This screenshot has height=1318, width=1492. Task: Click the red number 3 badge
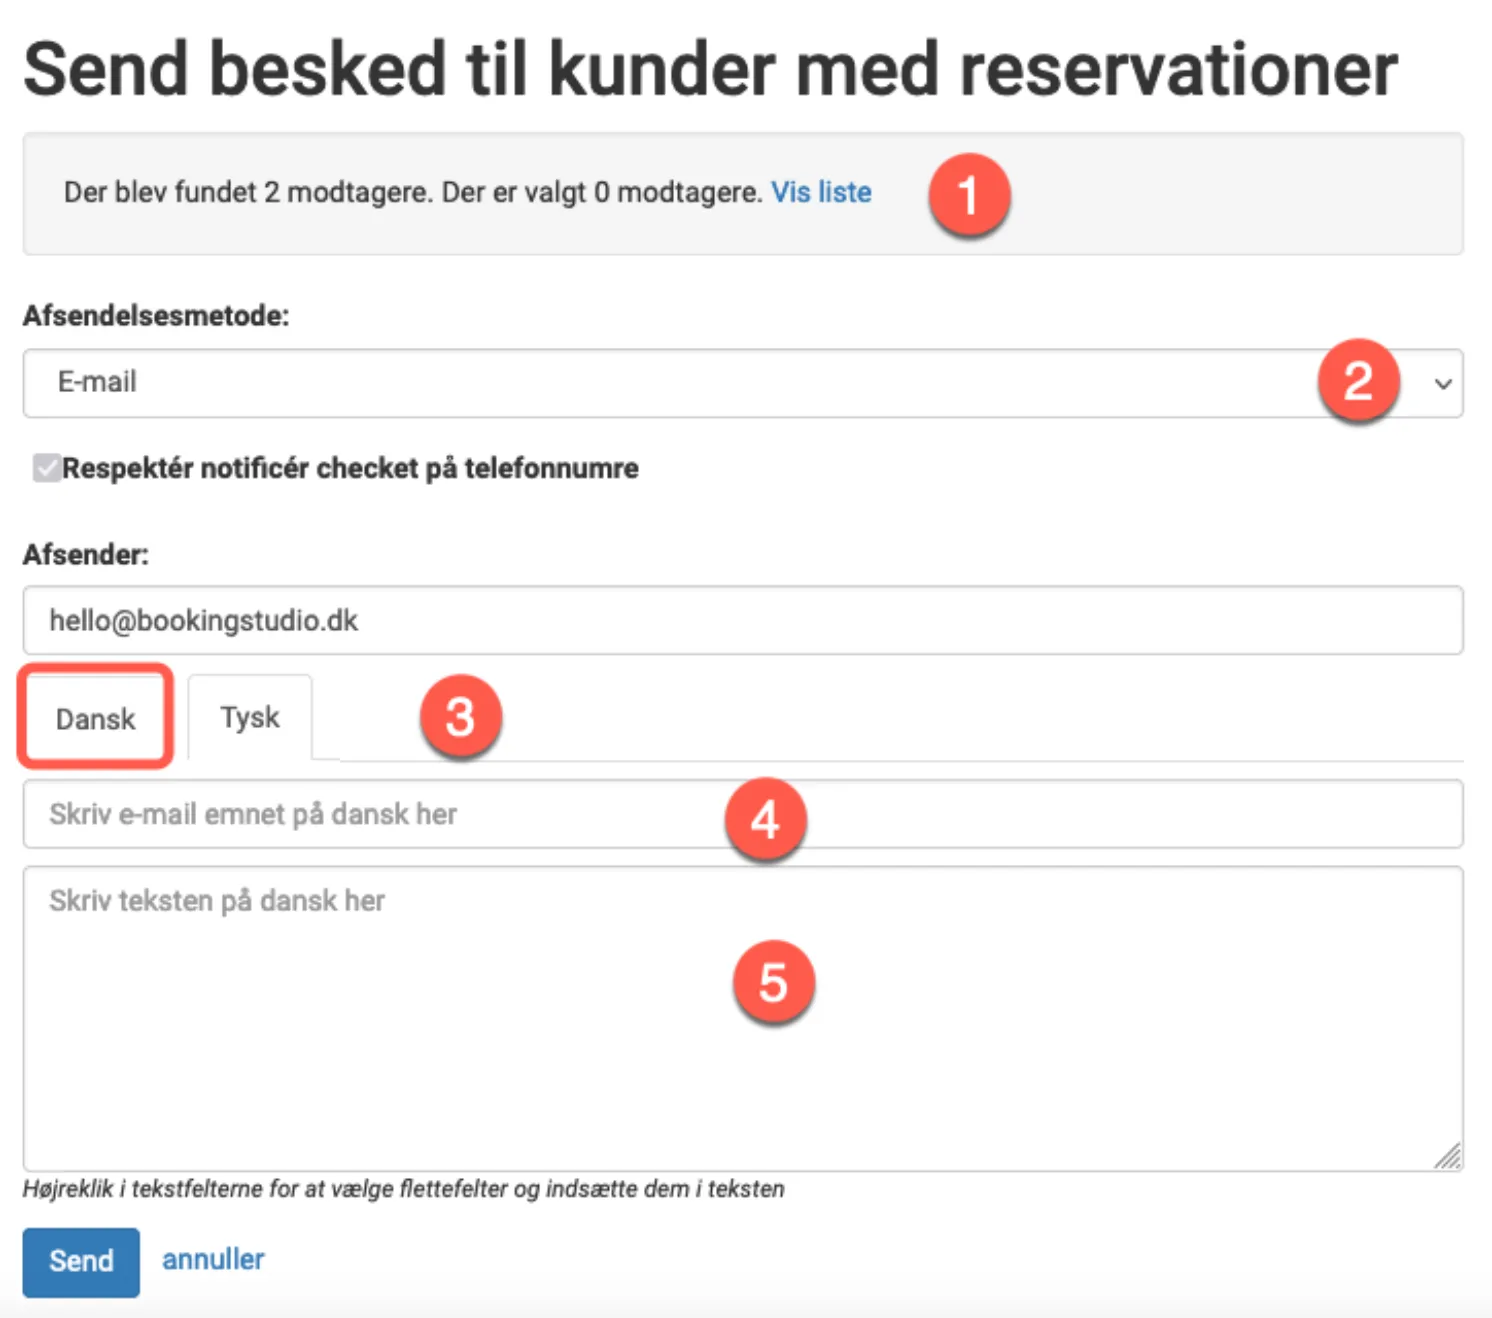pos(460,717)
